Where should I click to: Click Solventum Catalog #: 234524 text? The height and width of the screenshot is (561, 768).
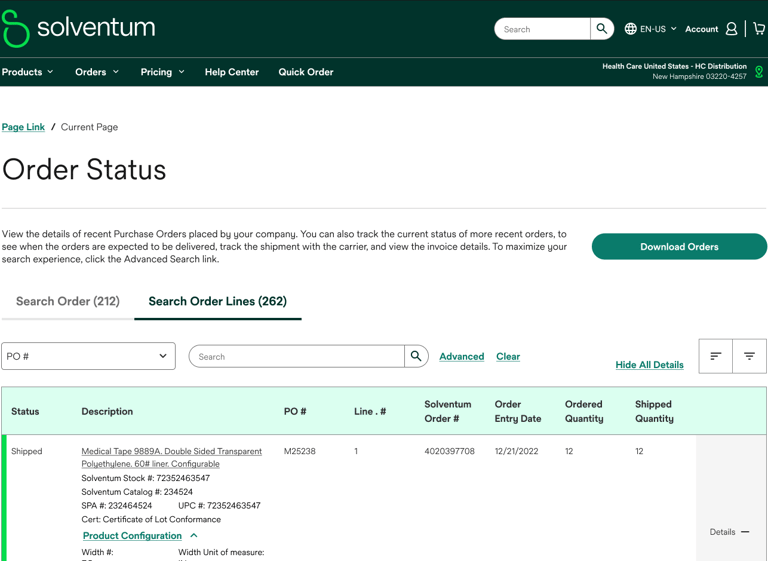[x=137, y=492]
